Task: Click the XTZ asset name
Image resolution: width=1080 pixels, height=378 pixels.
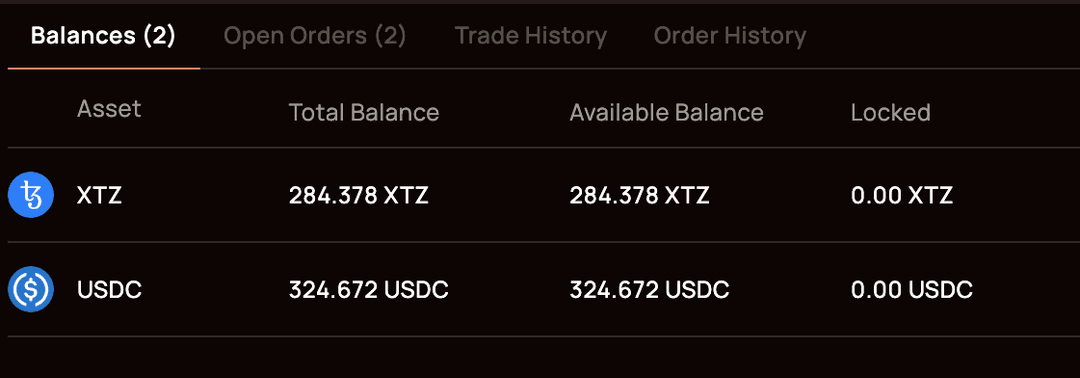Action: (x=99, y=196)
